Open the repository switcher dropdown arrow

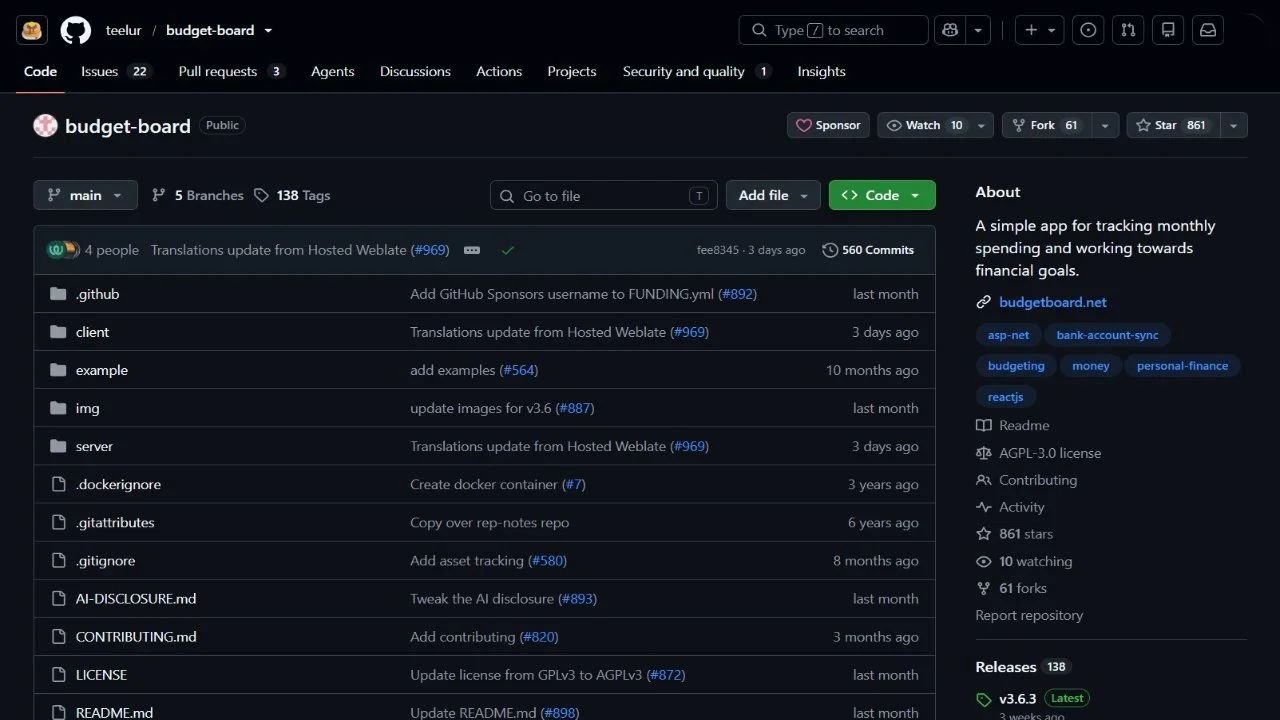268,31
